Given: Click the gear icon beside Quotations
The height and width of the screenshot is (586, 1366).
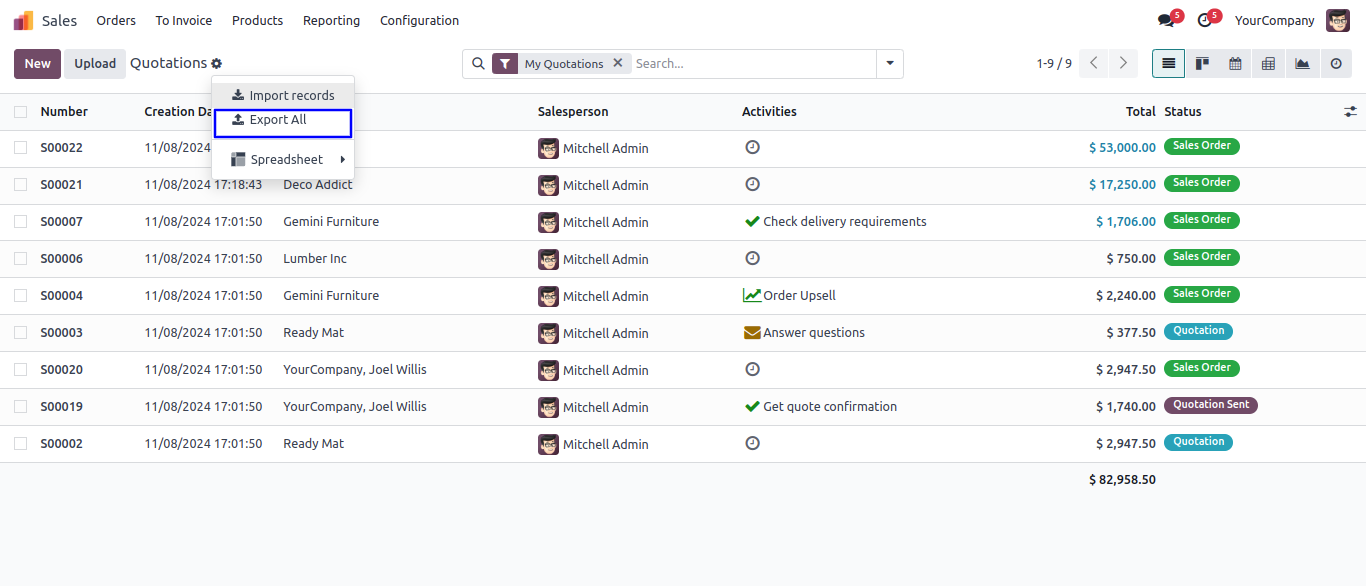Looking at the screenshot, I should point(217,64).
